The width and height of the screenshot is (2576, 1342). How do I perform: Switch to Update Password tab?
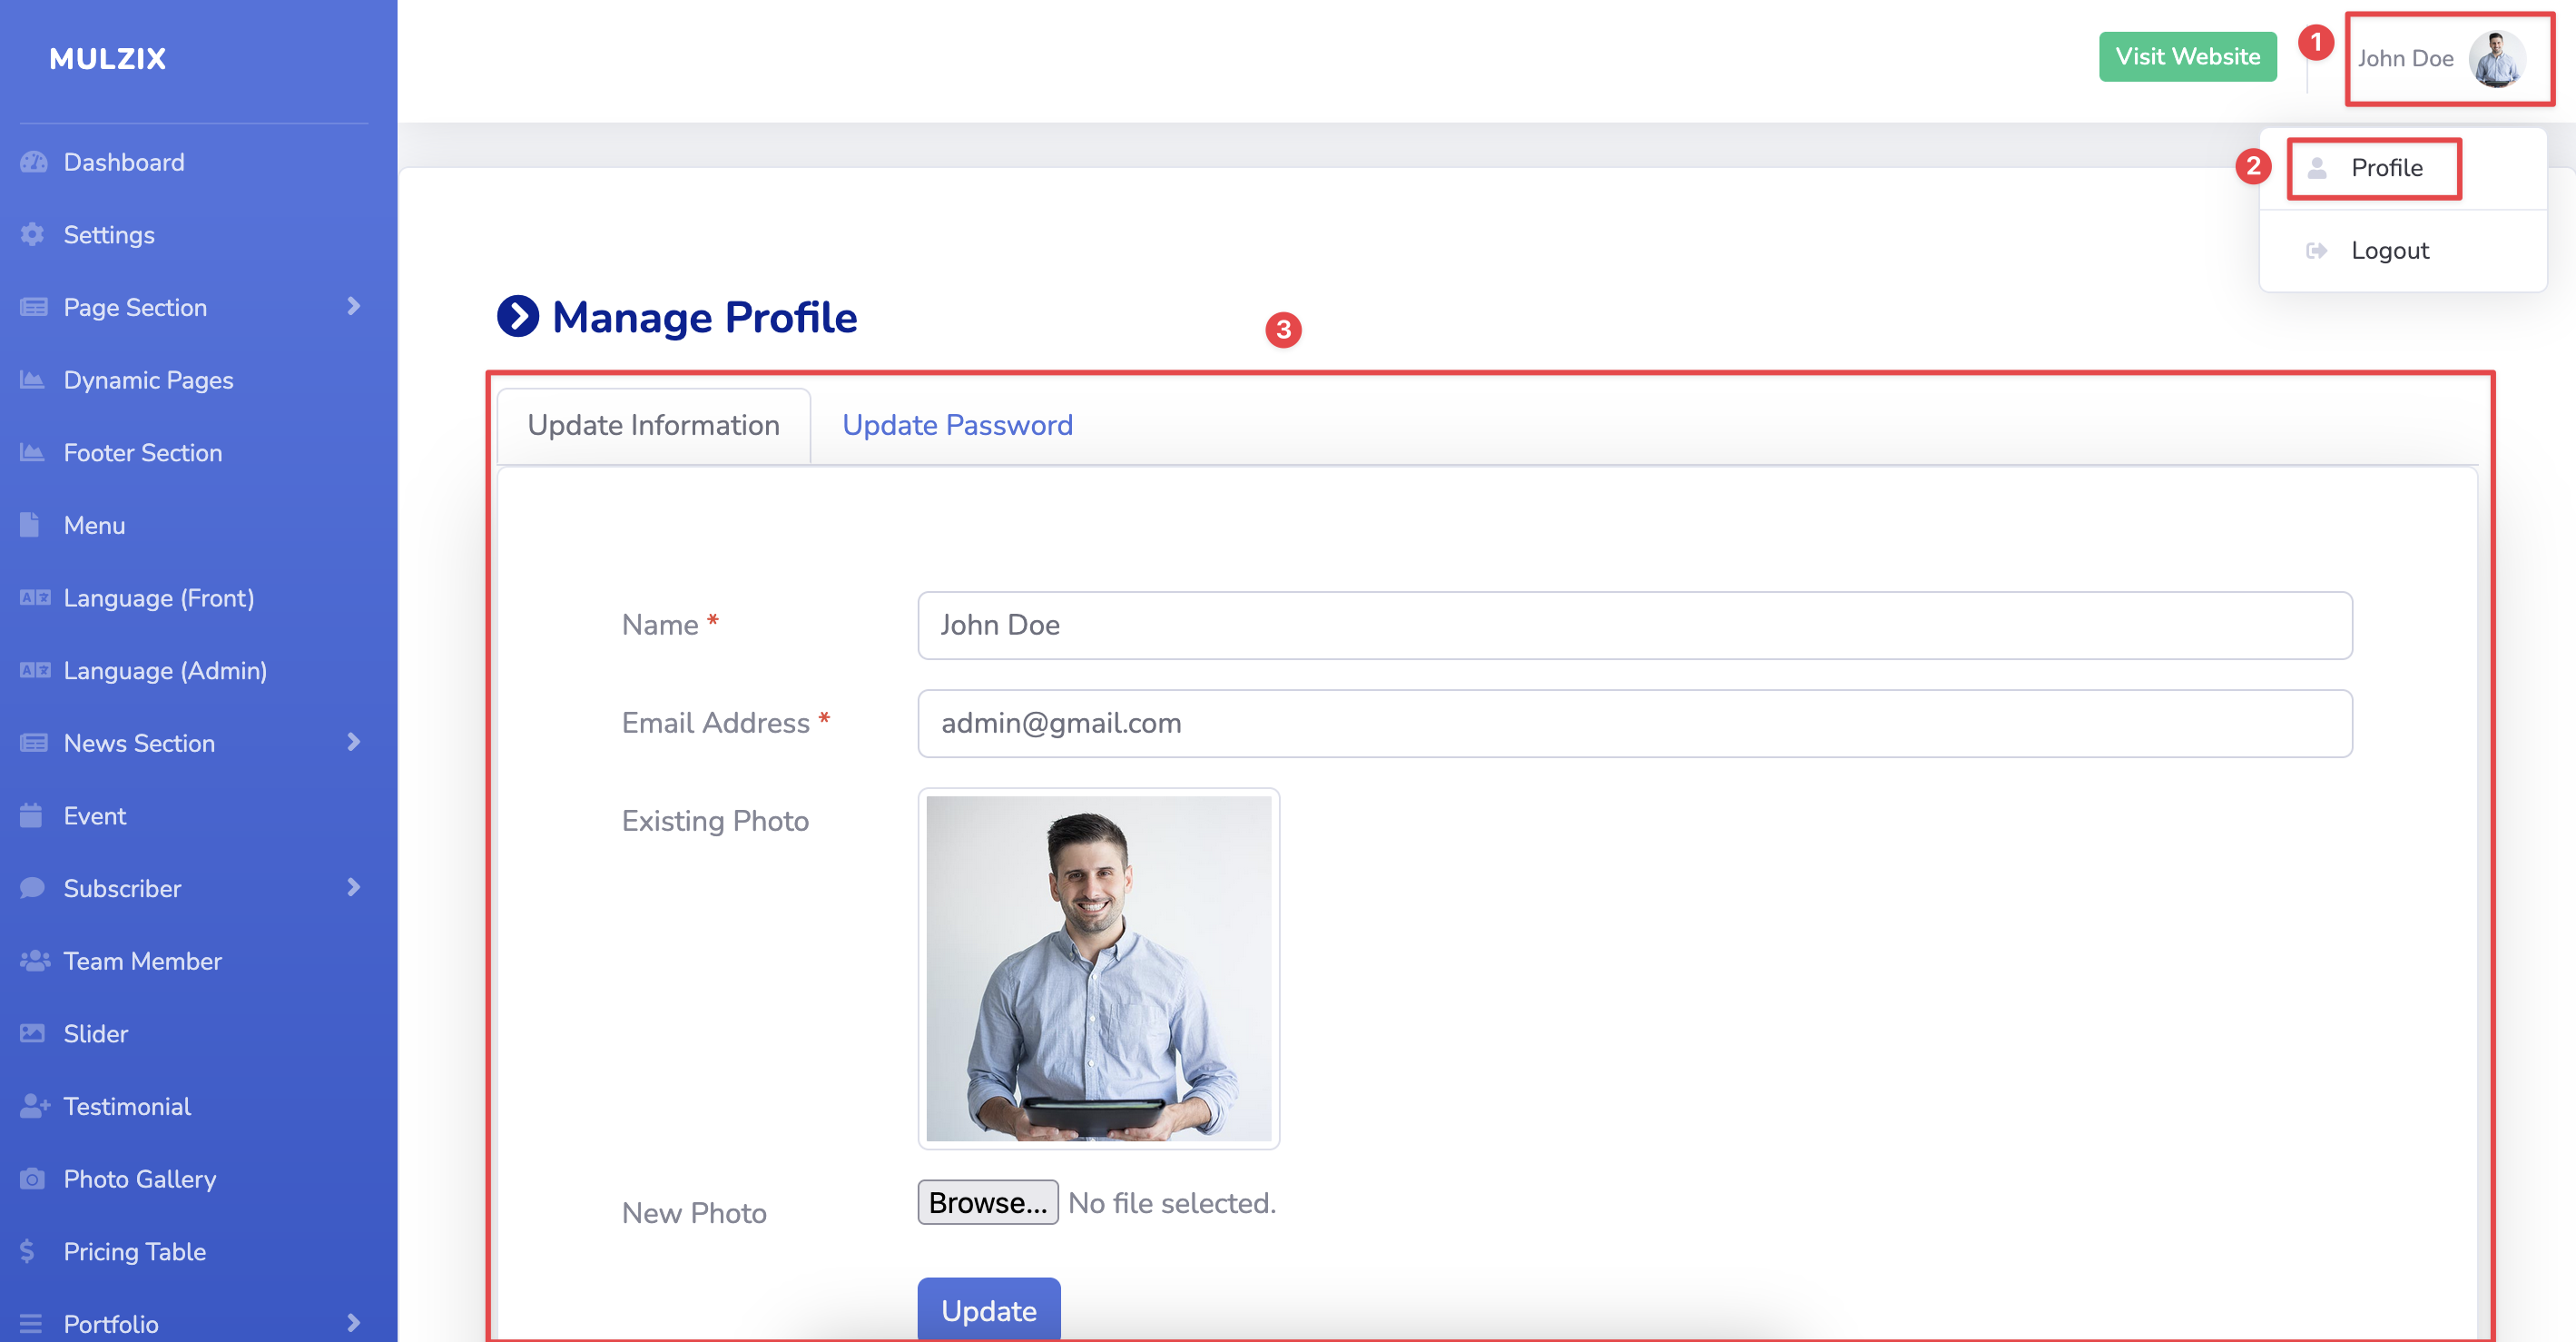(957, 425)
